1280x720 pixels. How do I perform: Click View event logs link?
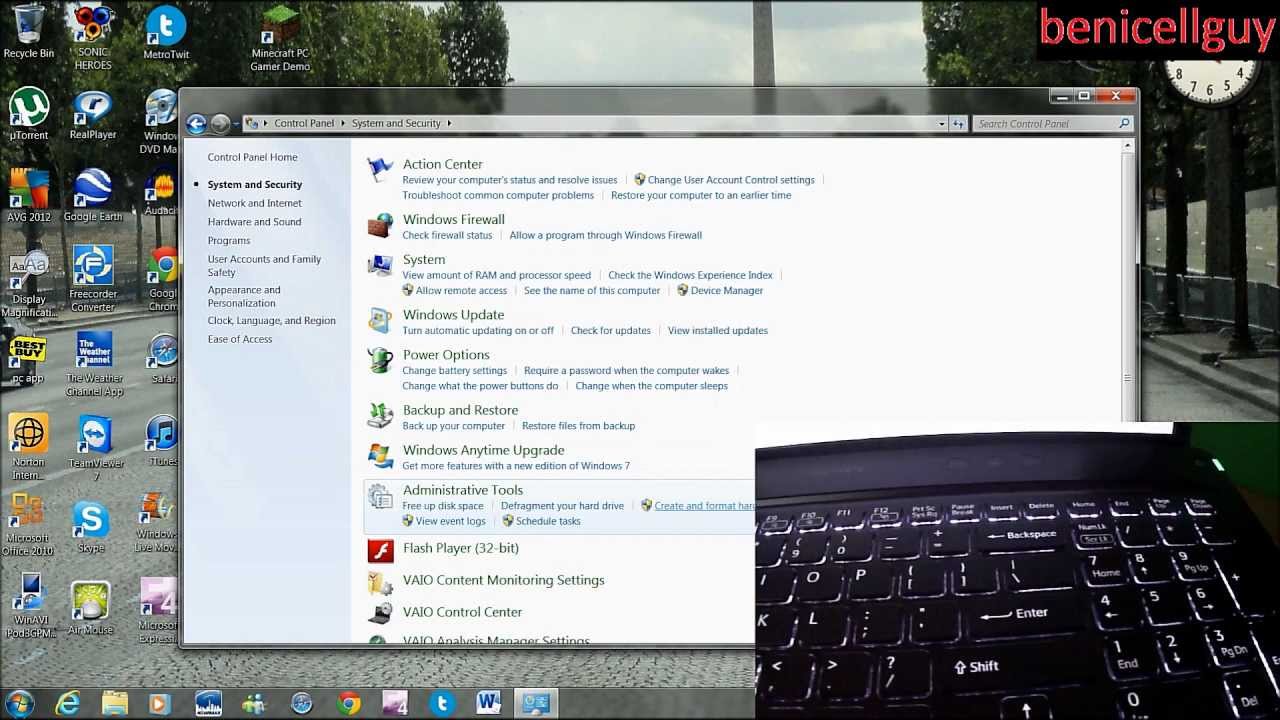tap(451, 521)
